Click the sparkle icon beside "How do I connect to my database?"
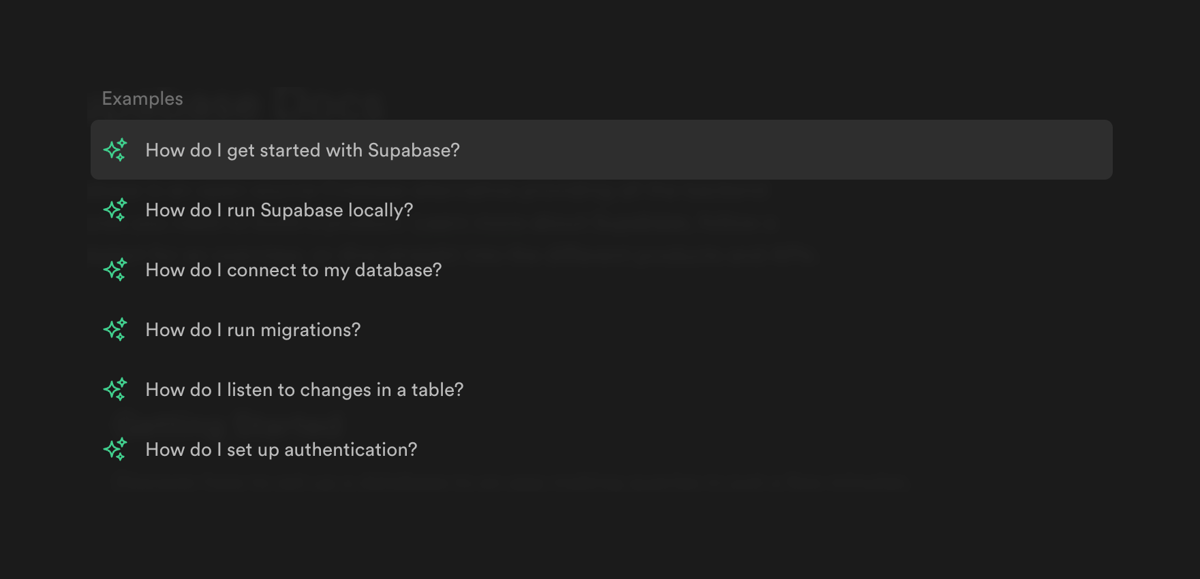The width and height of the screenshot is (1200, 579). click(115, 269)
